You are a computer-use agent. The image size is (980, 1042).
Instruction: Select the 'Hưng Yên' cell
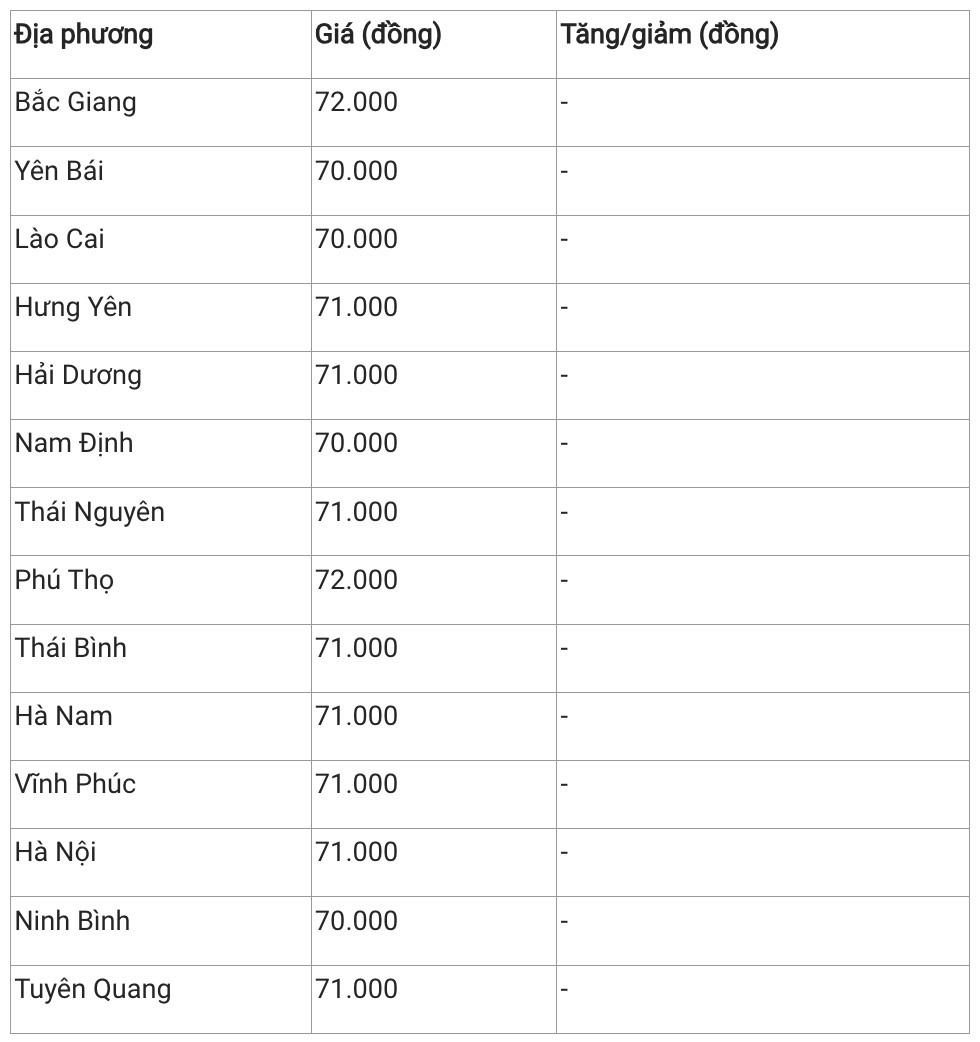(x=73, y=307)
